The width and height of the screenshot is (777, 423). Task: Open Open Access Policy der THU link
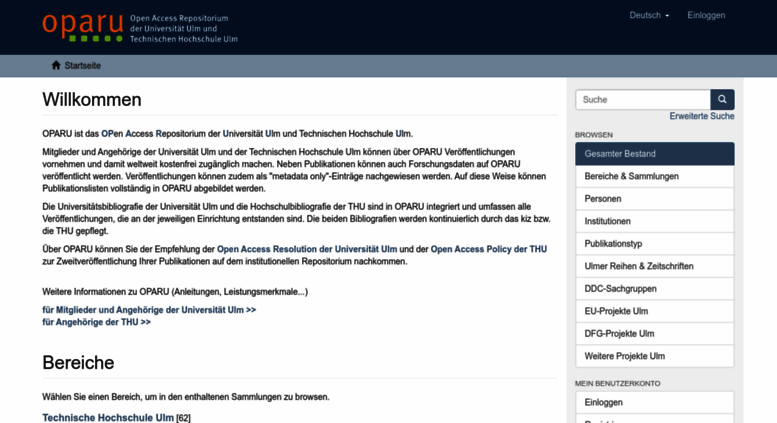pyautogui.click(x=489, y=249)
